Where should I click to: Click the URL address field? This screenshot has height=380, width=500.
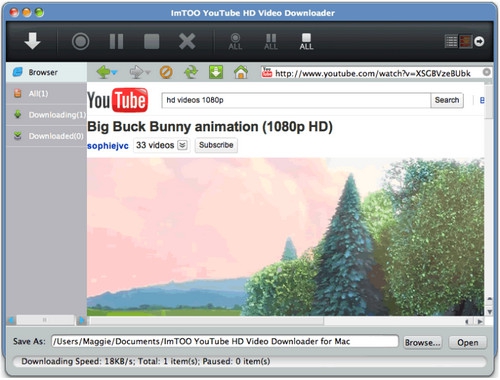click(373, 73)
